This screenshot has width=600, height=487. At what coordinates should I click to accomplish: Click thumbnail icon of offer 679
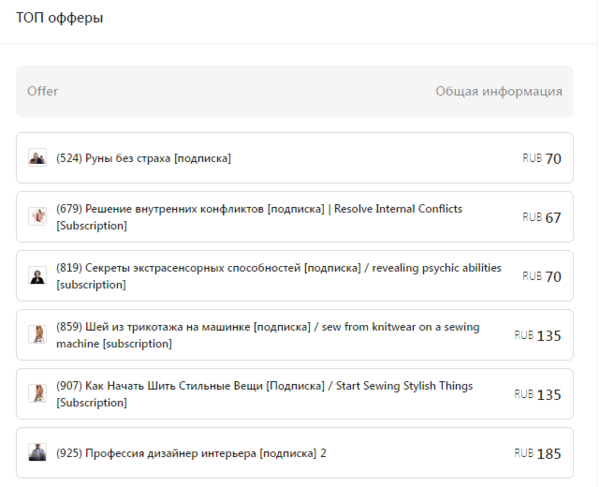coord(37,217)
